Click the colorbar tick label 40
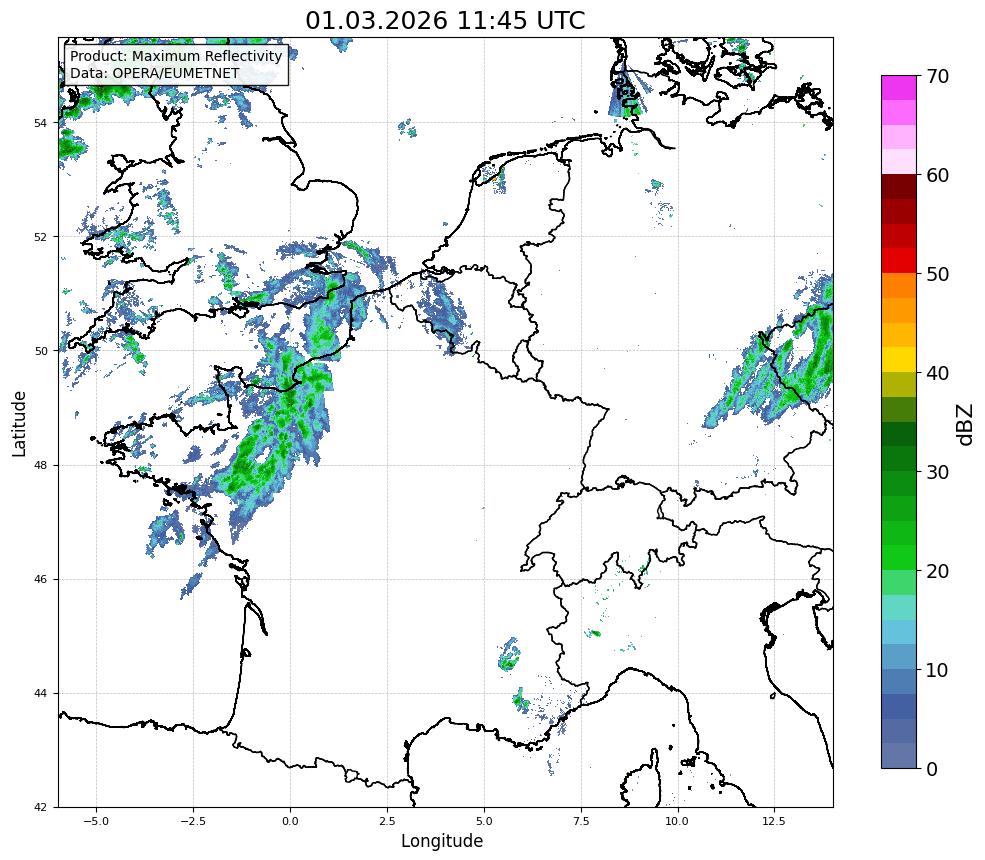Screen dimensions: 985x860 (x=937, y=373)
